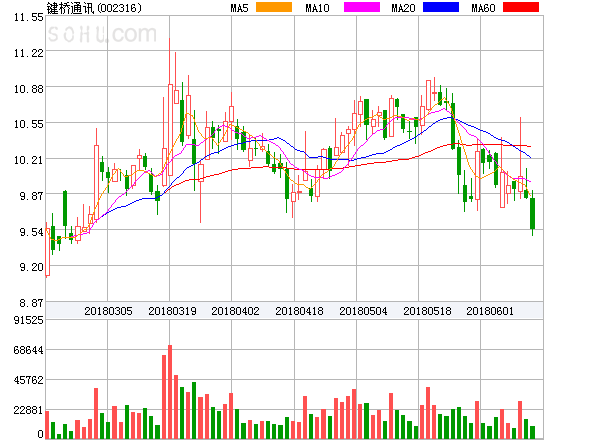Click the 11.55 price axis label

pos(29,17)
